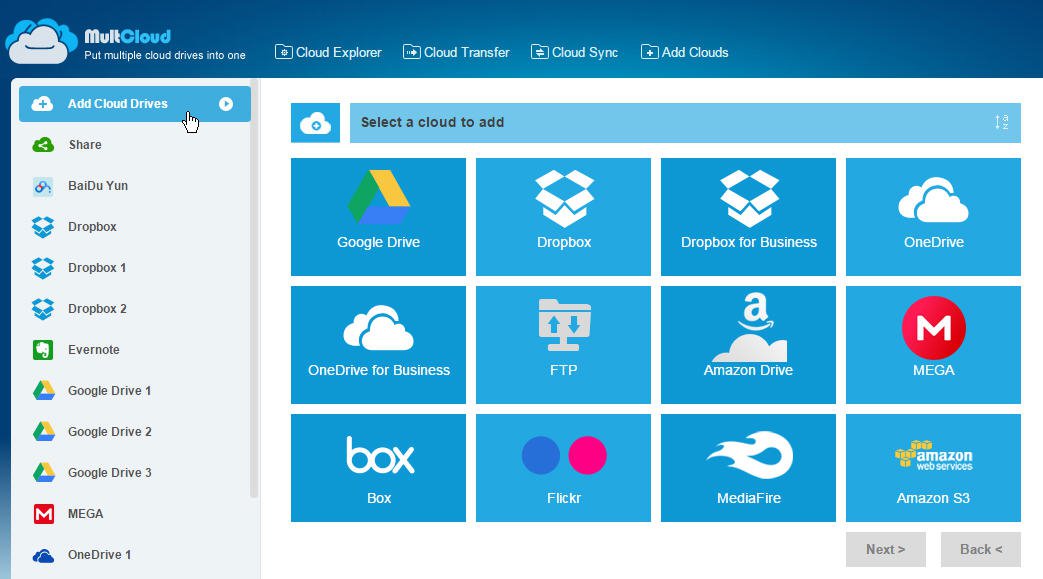This screenshot has height=579, width=1043.
Task: Select Dropbox for Business tile
Action: pos(748,217)
